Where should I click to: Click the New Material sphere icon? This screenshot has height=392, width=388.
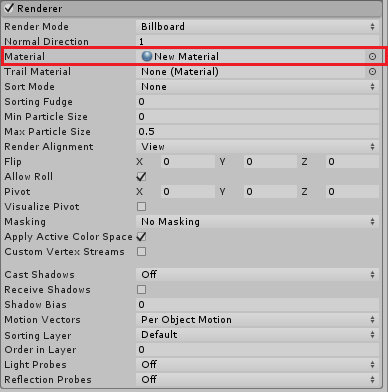[147, 56]
